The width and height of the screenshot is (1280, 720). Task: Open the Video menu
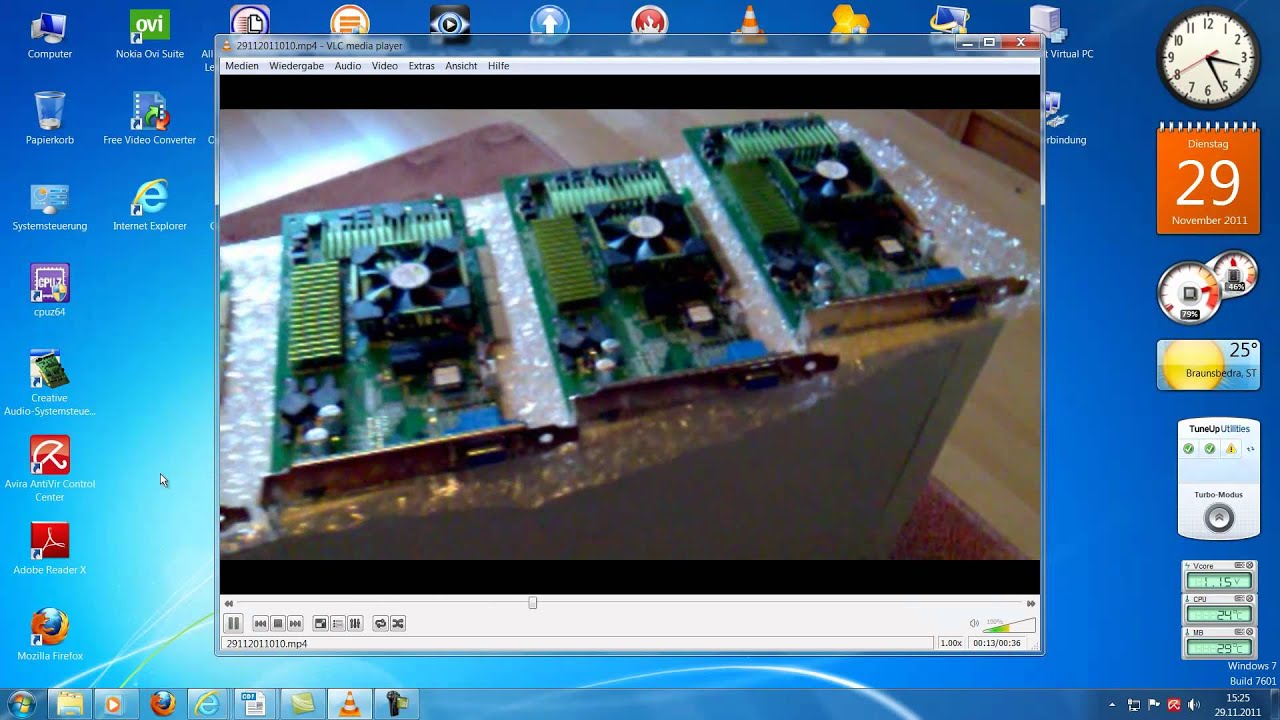pos(385,66)
